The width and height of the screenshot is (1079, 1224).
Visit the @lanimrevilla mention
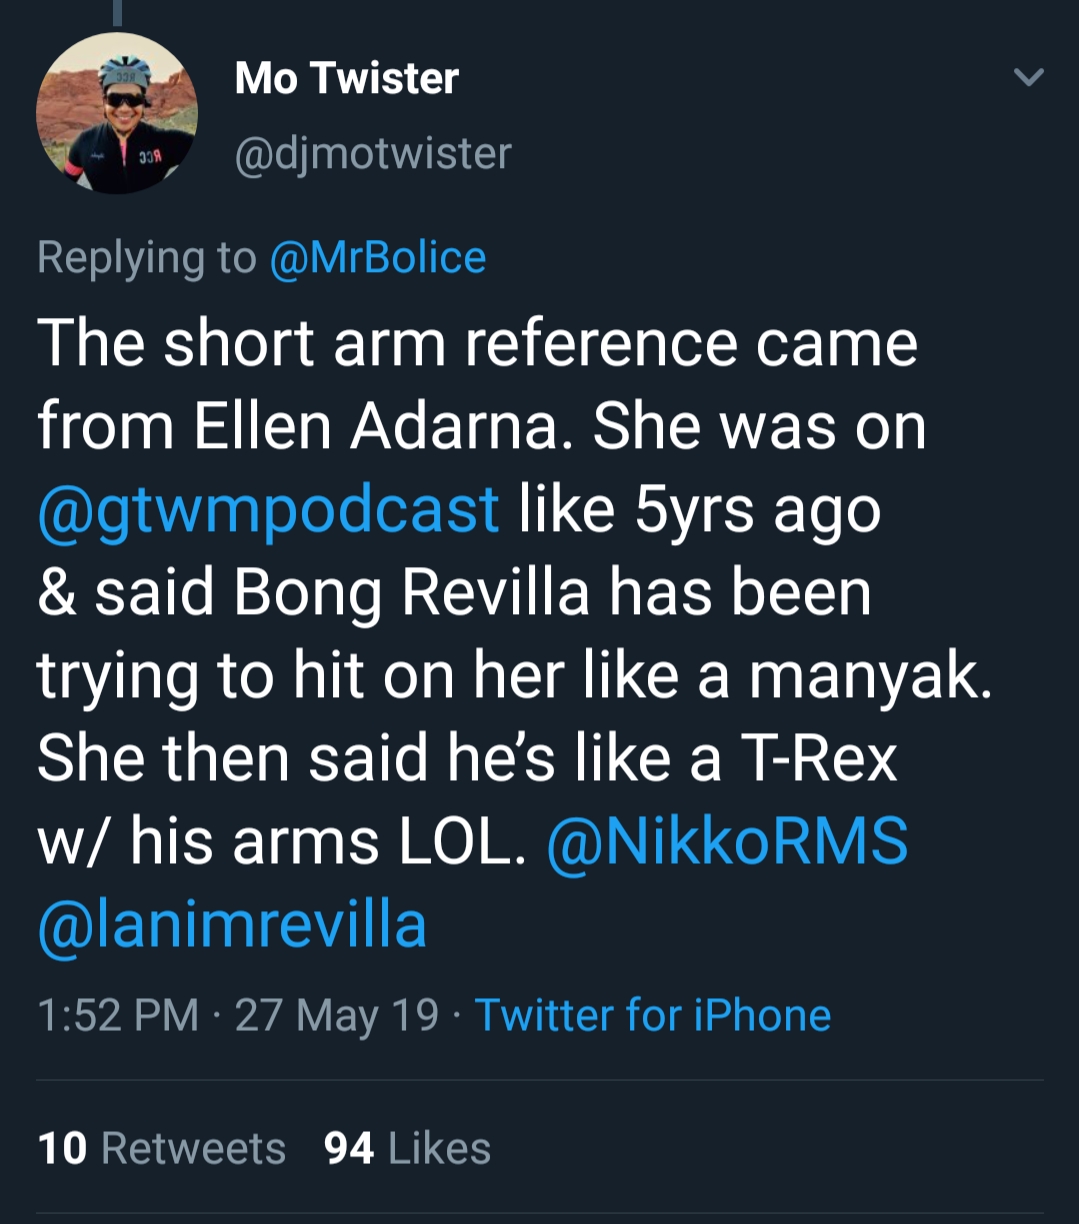(232, 923)
